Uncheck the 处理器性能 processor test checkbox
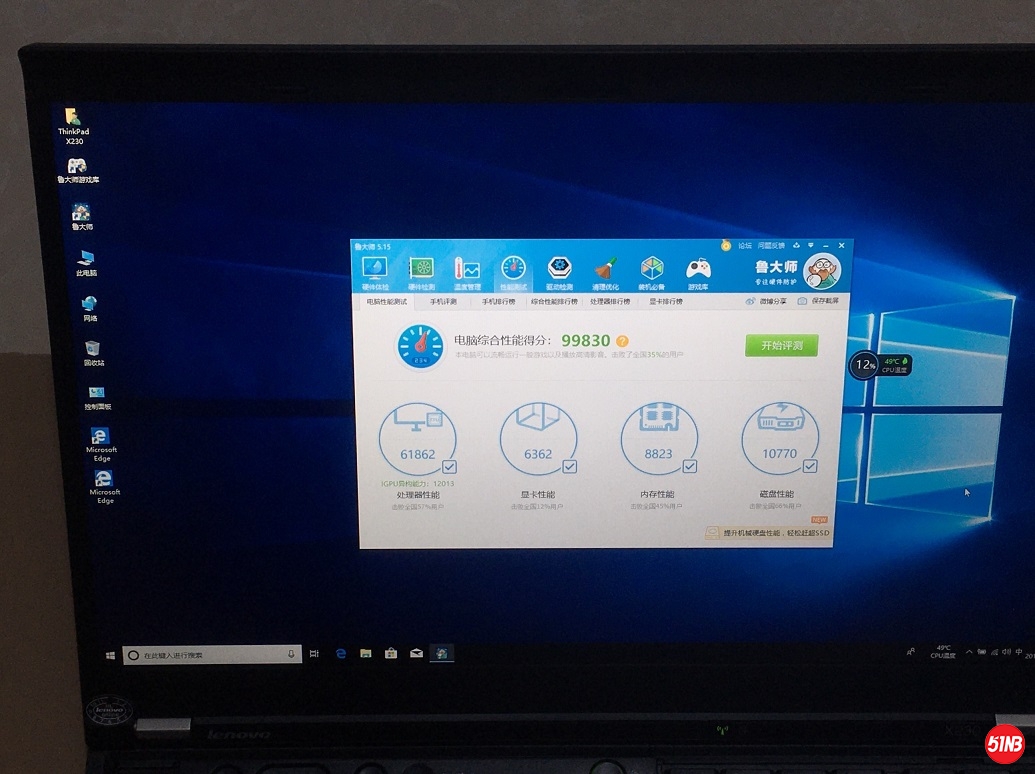Image resolution: width=1035 pixels, height=774 pixels. tap(449, 467)
